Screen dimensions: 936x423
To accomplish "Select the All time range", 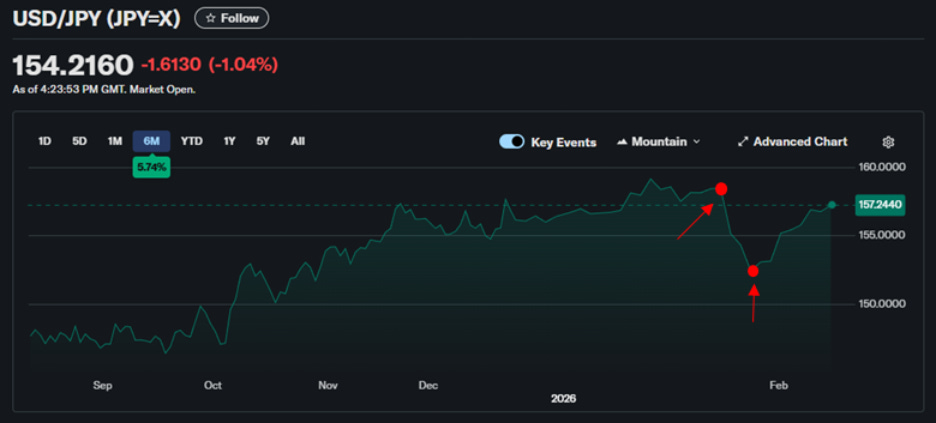I will coord(297,141).
